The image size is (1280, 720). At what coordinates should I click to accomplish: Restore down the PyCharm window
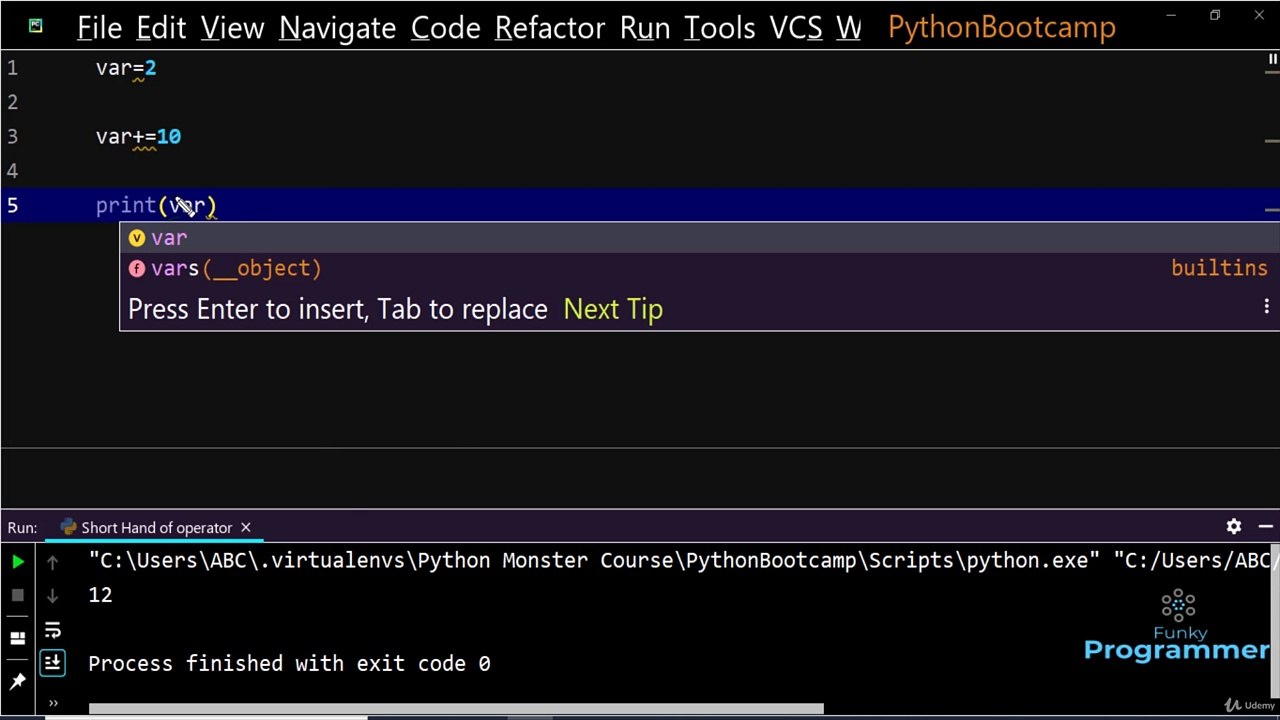point(1215,16)
